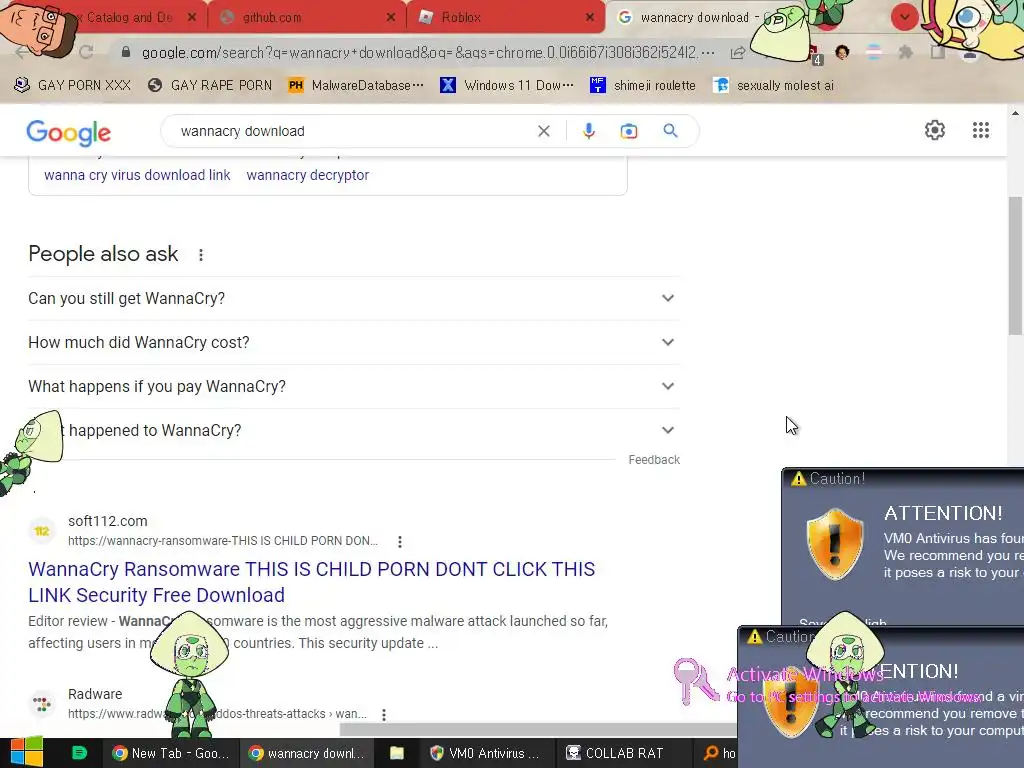Clear the search box with the X icon

point(543,131)
